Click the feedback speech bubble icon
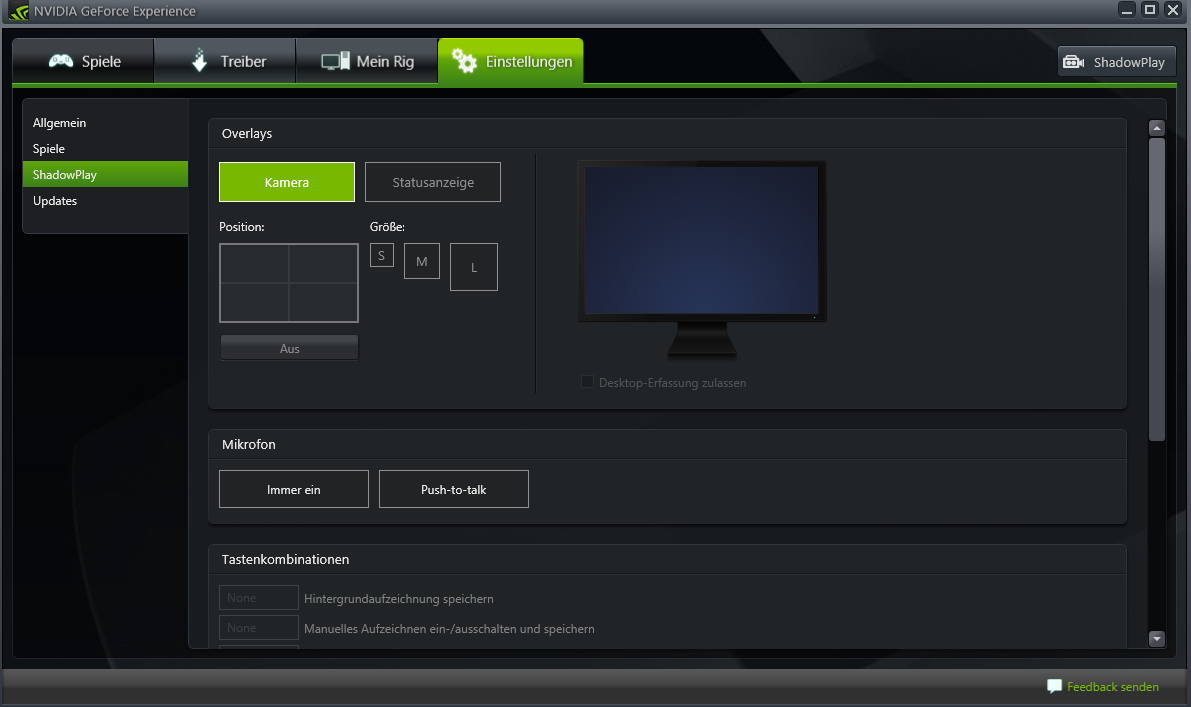The image size is (1191, 707). (x=1054, y=686)
